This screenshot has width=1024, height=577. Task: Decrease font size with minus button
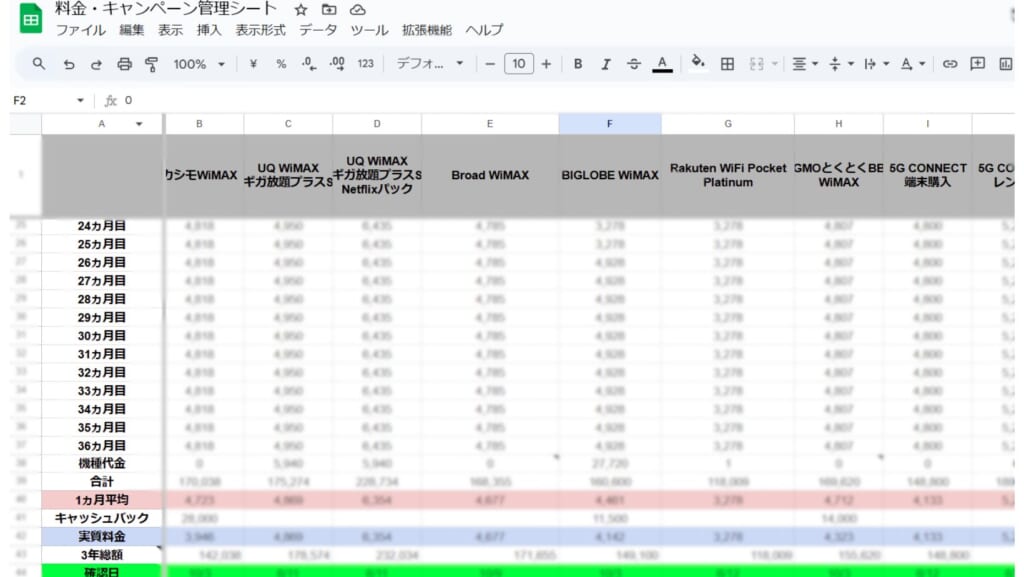click(x=490, y=64)
